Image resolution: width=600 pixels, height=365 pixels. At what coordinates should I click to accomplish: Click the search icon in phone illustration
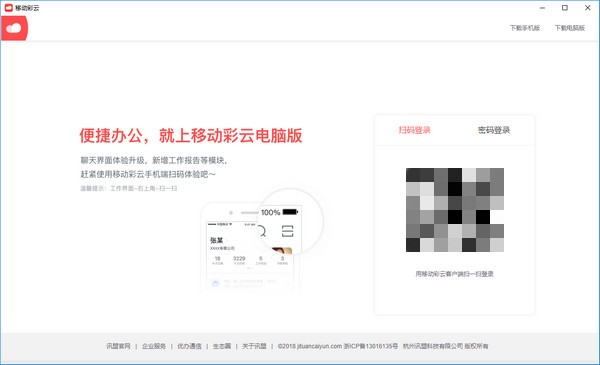pos(262,231)
